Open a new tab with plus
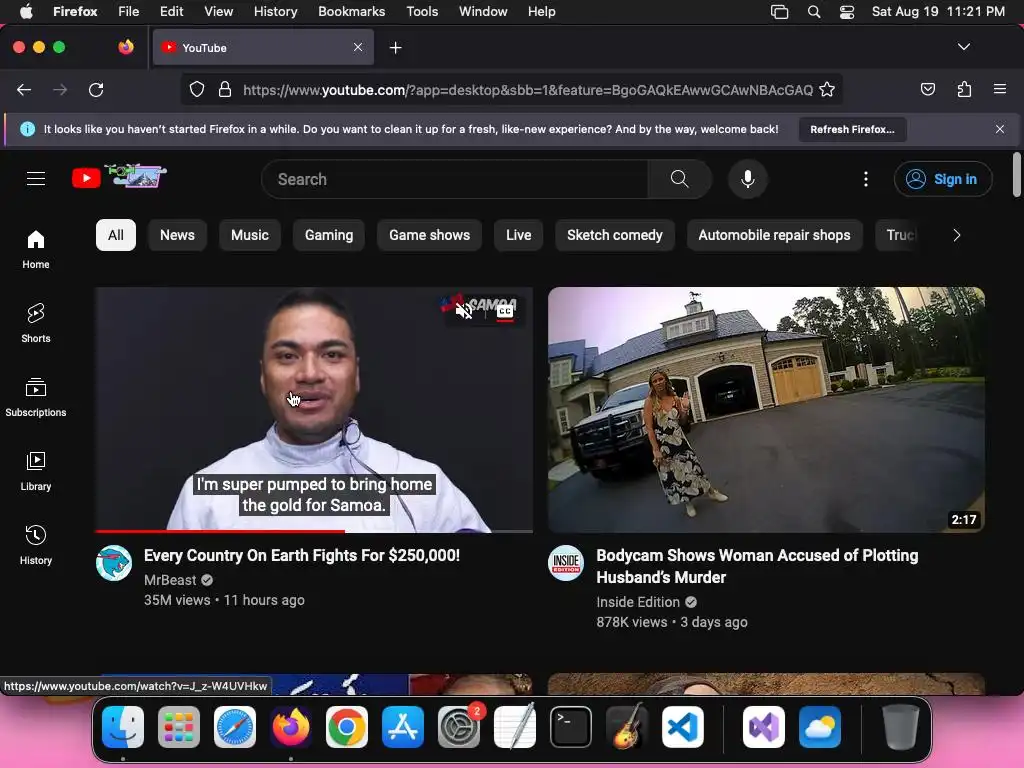The image size is (1024, 768). point(395,48)
